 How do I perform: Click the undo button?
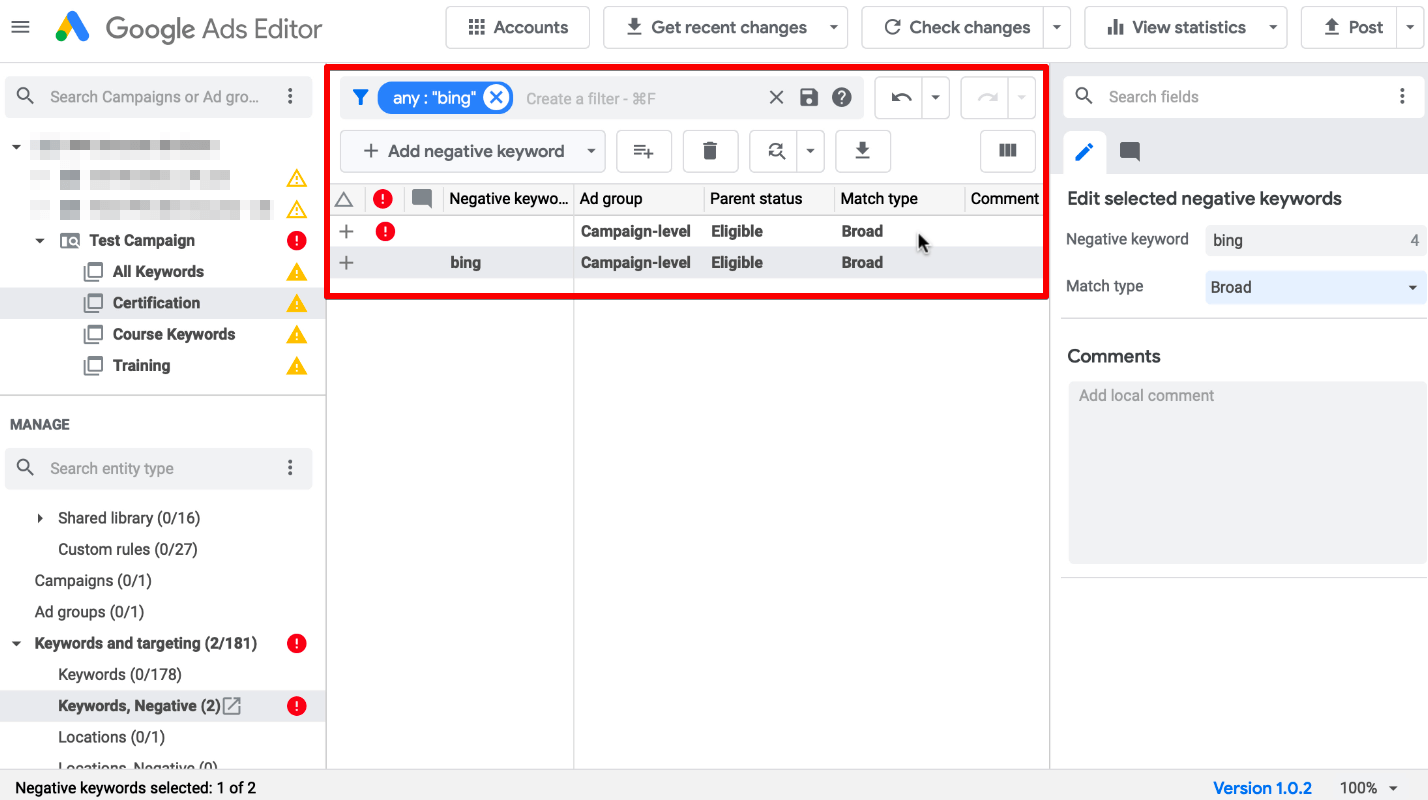click(900, 97)
